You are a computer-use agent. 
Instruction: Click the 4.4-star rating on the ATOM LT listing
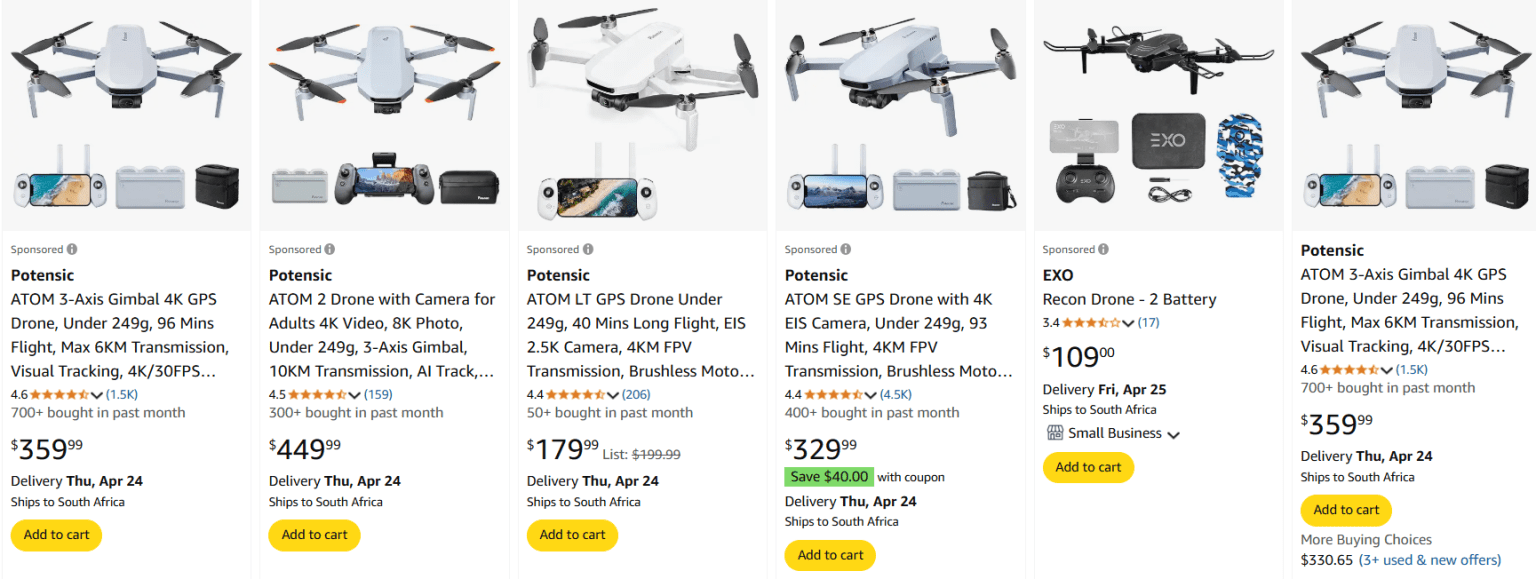(573, 394)
